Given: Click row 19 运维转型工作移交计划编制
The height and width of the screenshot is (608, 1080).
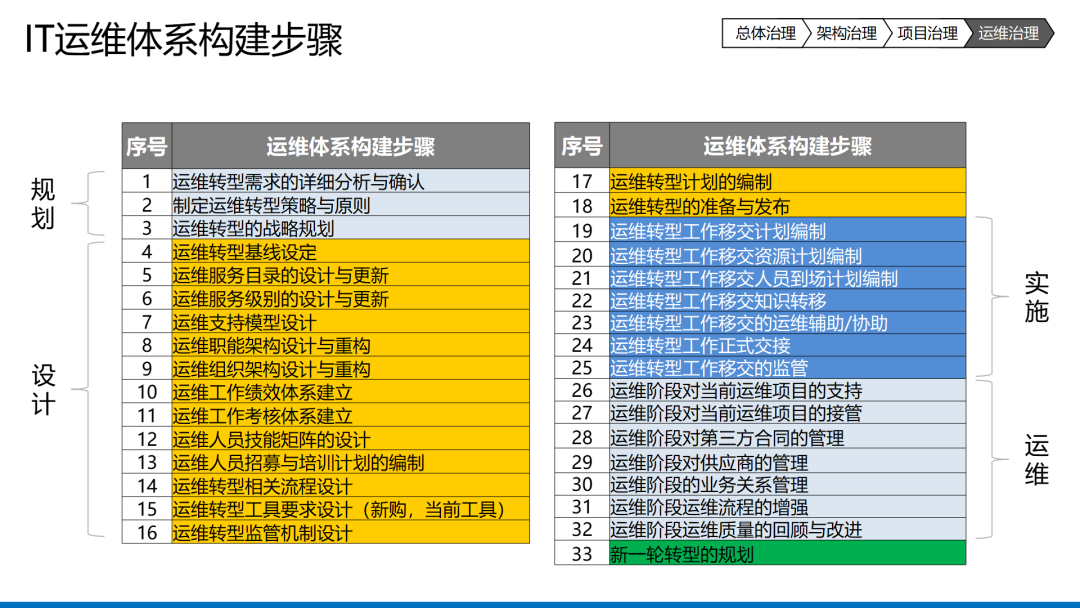Looking at the screenshot, I should pyautogui.click(x=760, y=230).
